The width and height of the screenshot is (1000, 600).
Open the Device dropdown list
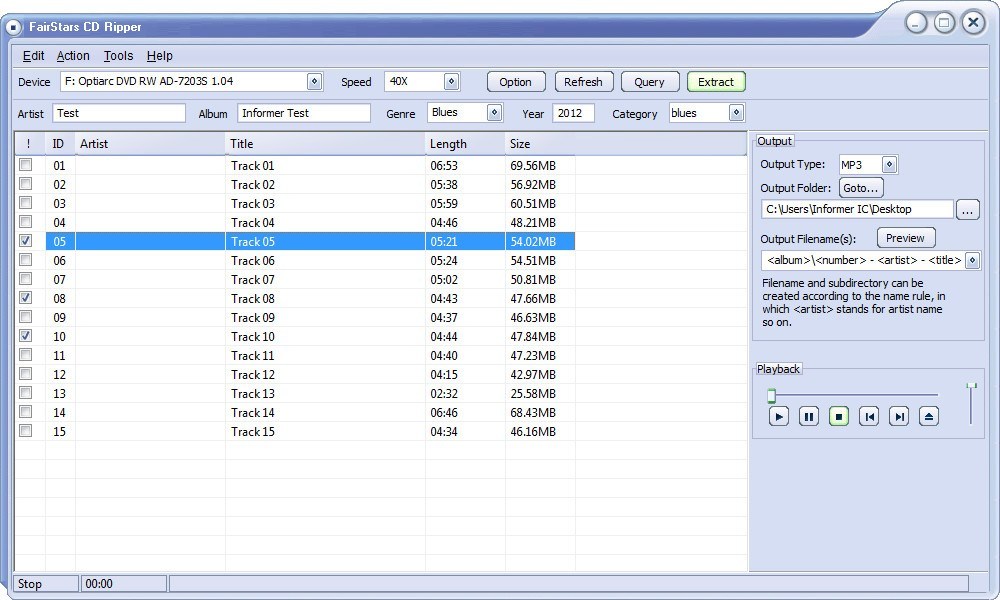pos(314,82)
